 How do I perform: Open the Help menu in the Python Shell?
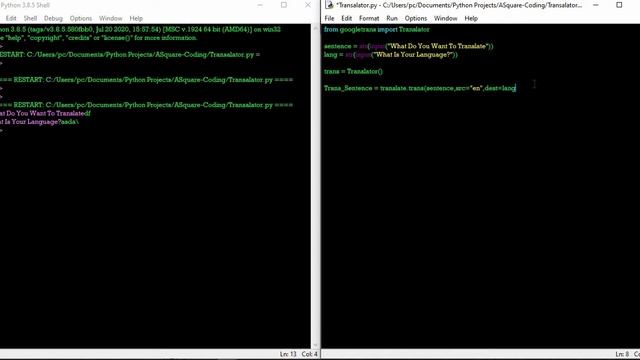coord(136,18)
